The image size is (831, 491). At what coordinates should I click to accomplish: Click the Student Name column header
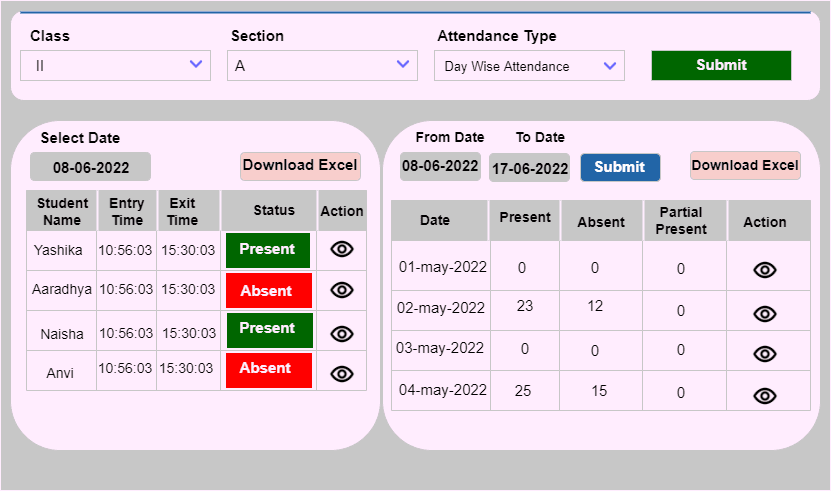[x=62, y=211]
